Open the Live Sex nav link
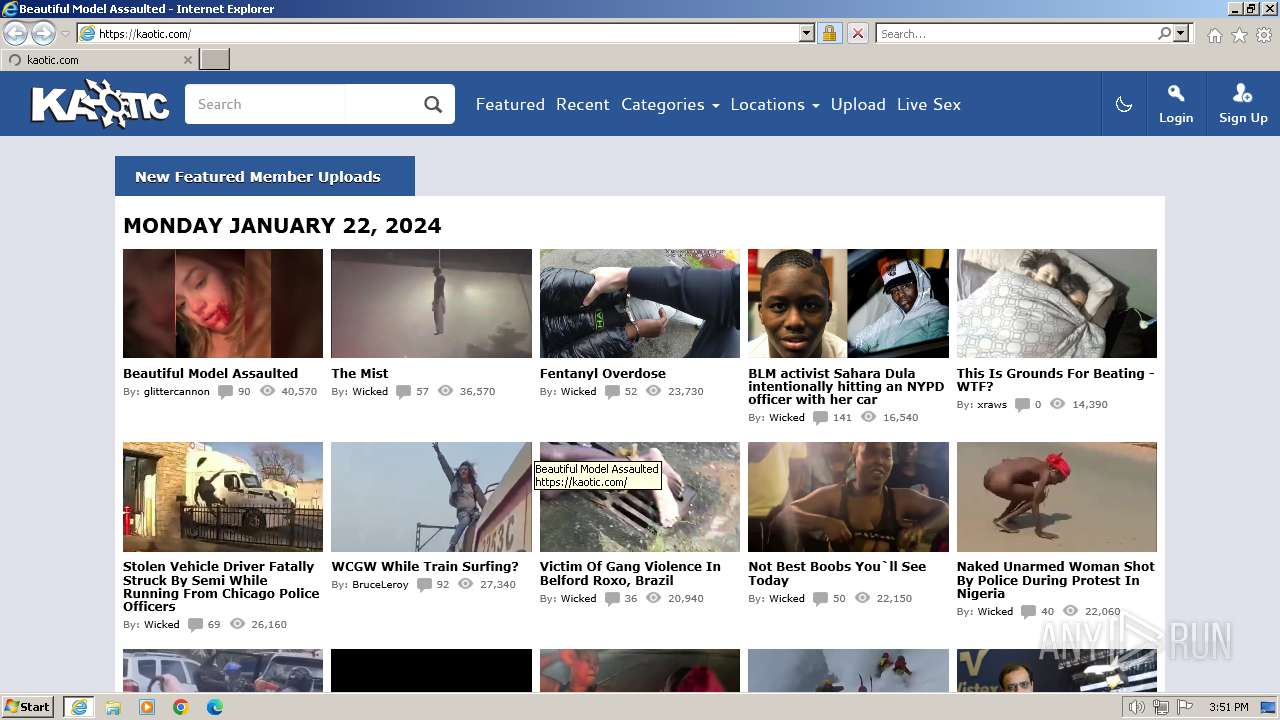This screenshot has height=720, width=1280. coord(929,104)
